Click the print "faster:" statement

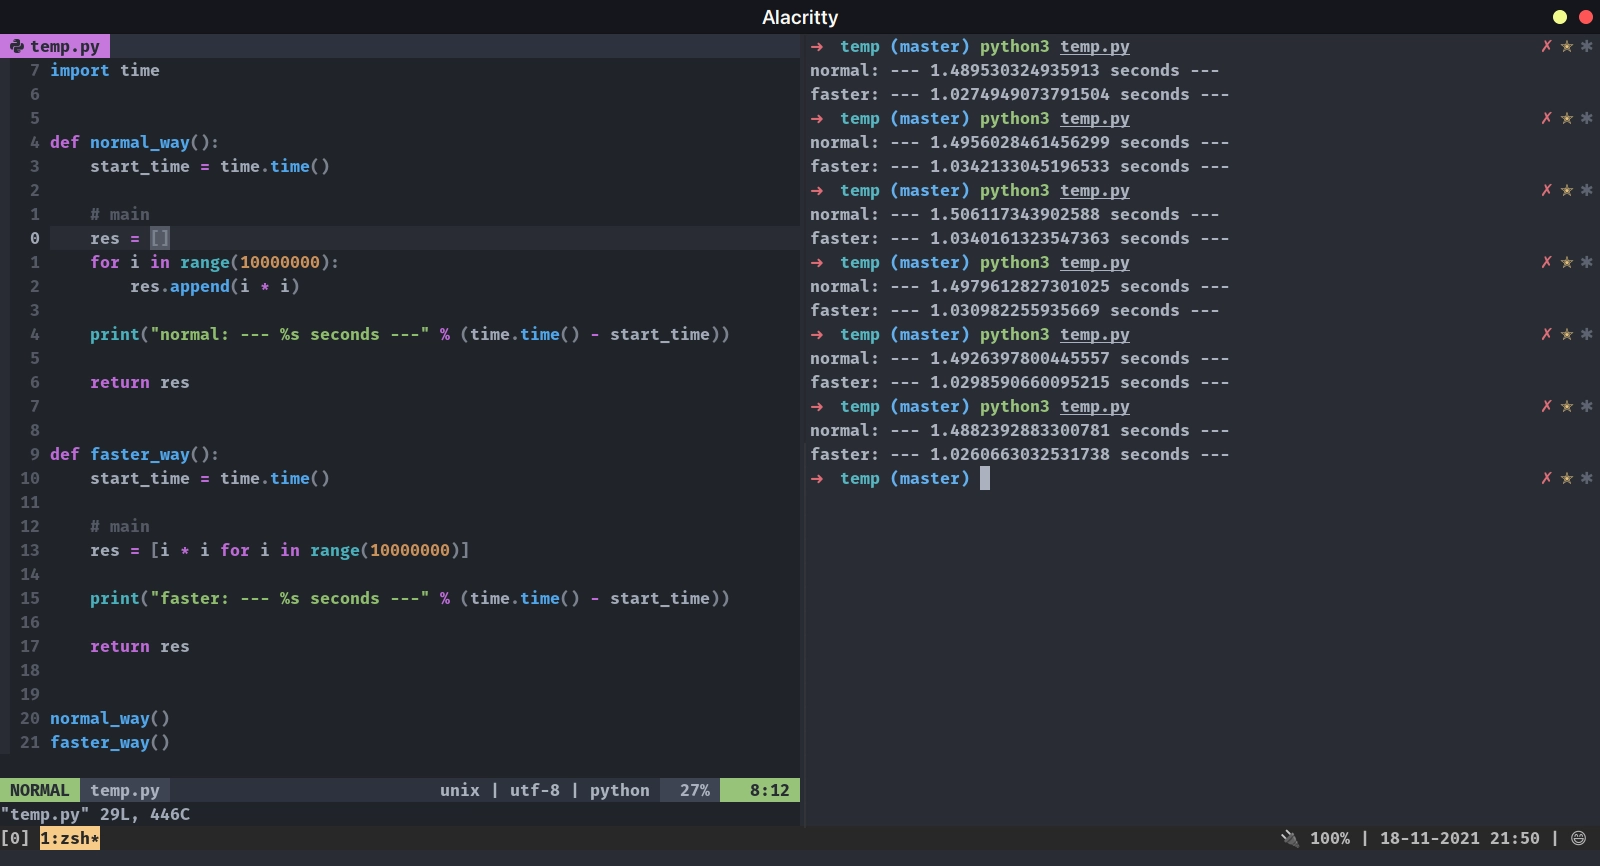click(x=410, y=598)
